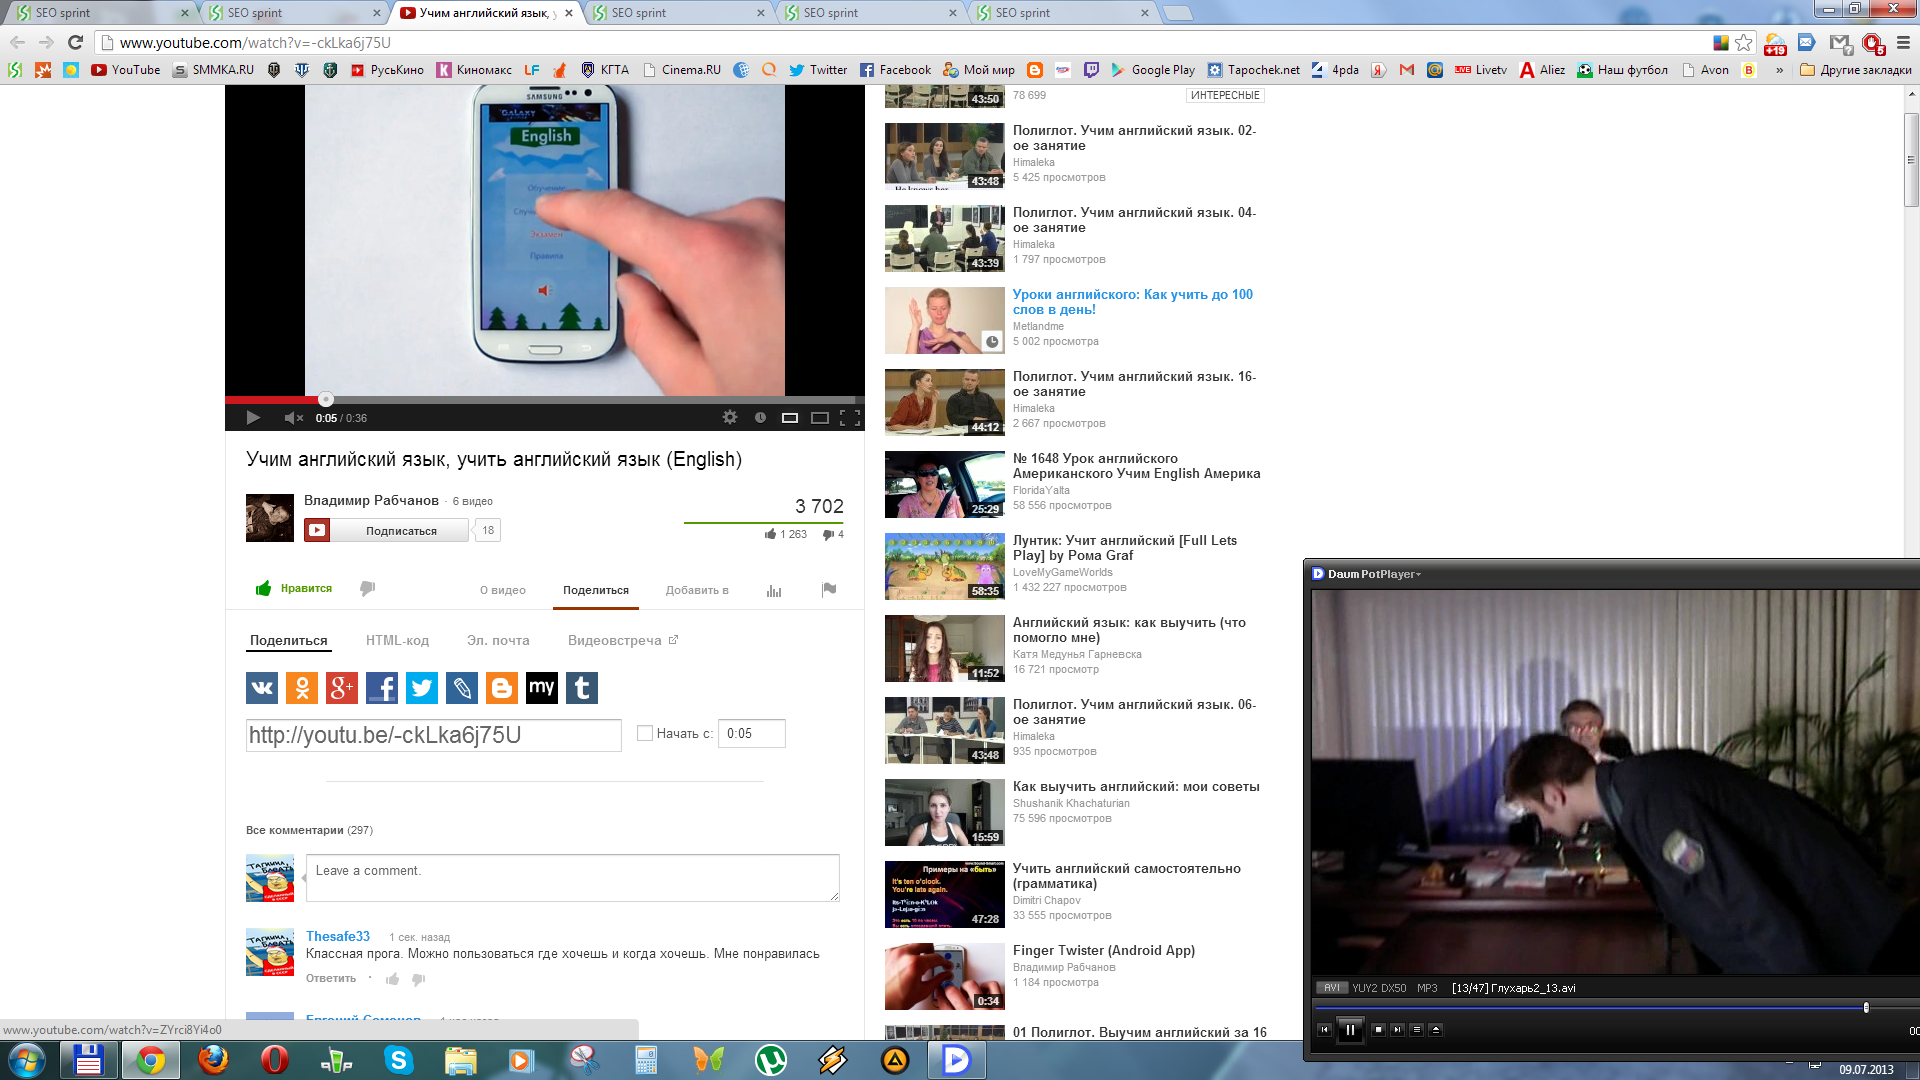Share video via Odnoklassniki icon
The width and height of the screenshot is (1920, 1080).
302,688
